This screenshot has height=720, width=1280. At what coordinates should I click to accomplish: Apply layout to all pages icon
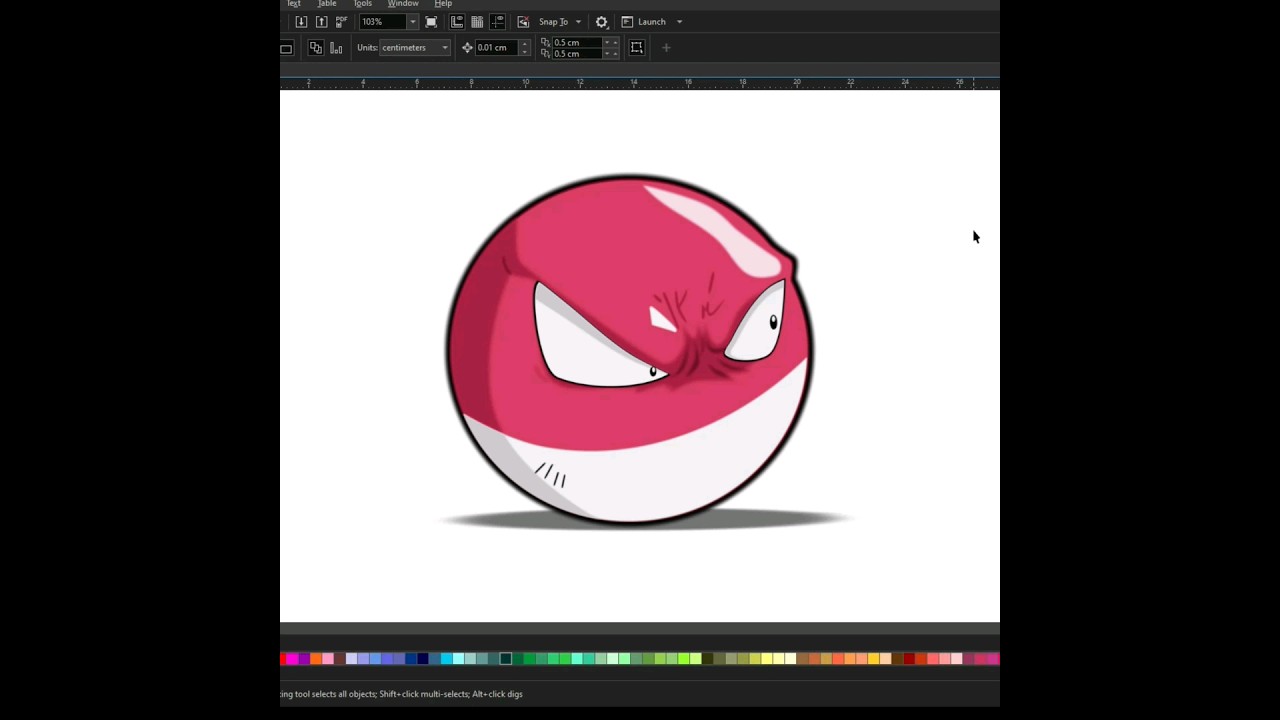tap(315, 48)
